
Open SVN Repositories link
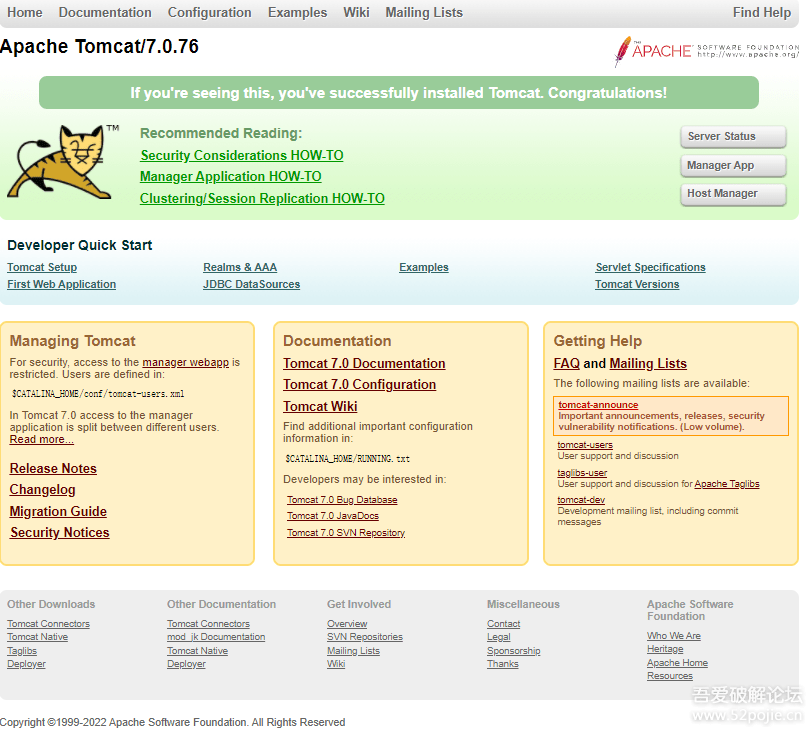[365, 637]
